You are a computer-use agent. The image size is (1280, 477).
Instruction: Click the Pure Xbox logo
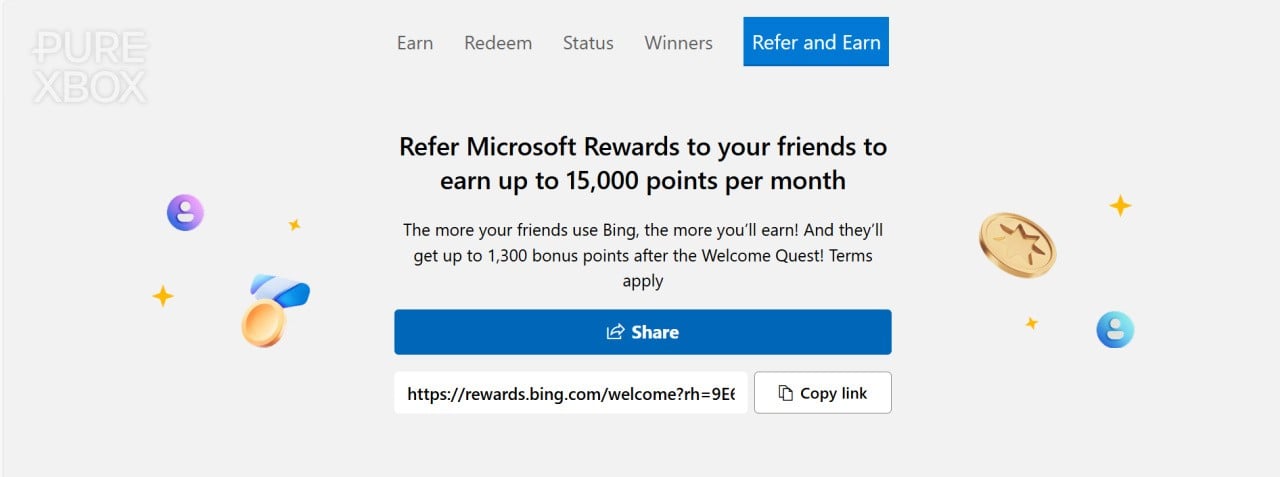tap(90, 67)
